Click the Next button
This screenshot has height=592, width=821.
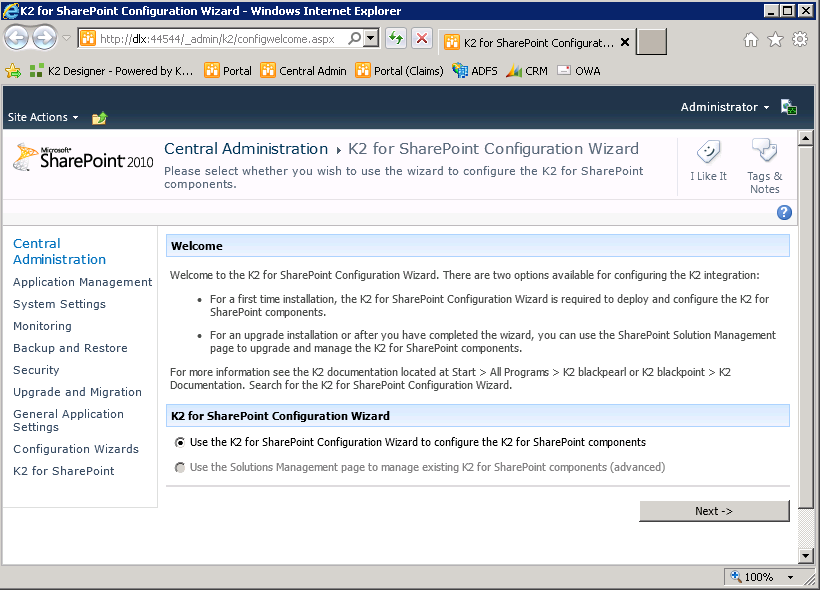click(713, 510)
